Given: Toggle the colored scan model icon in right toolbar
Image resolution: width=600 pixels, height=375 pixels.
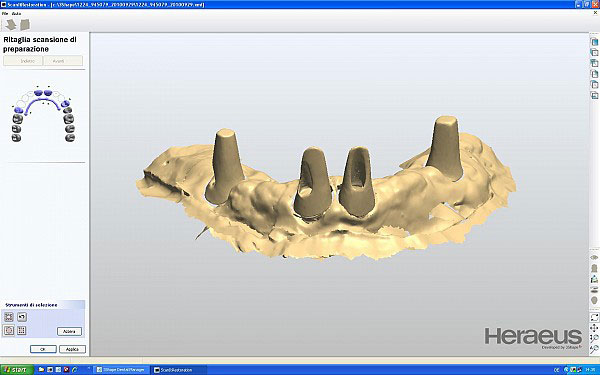Looking at the screenshot, I should click(594, 279).
